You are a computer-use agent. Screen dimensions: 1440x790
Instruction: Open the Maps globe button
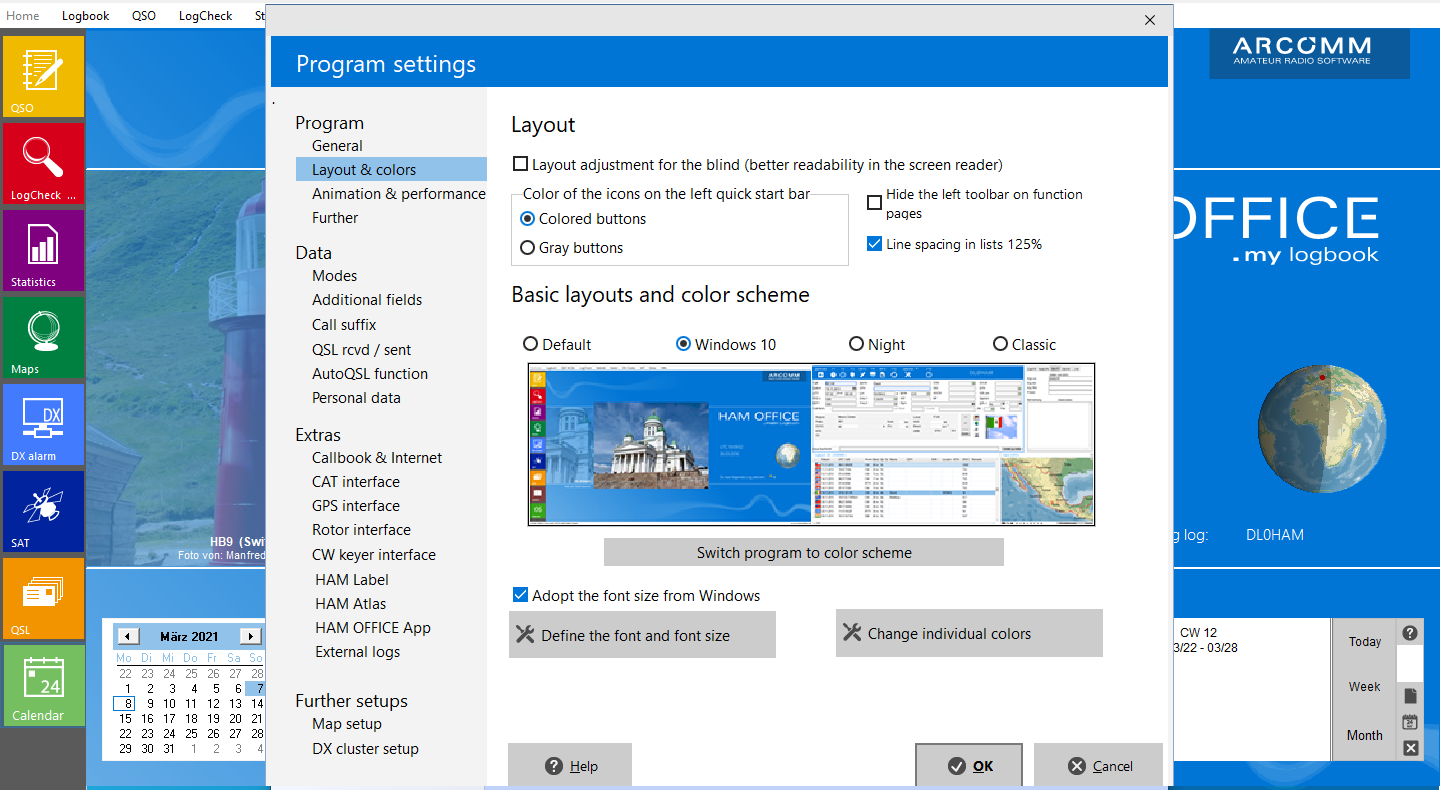[43, 337]
